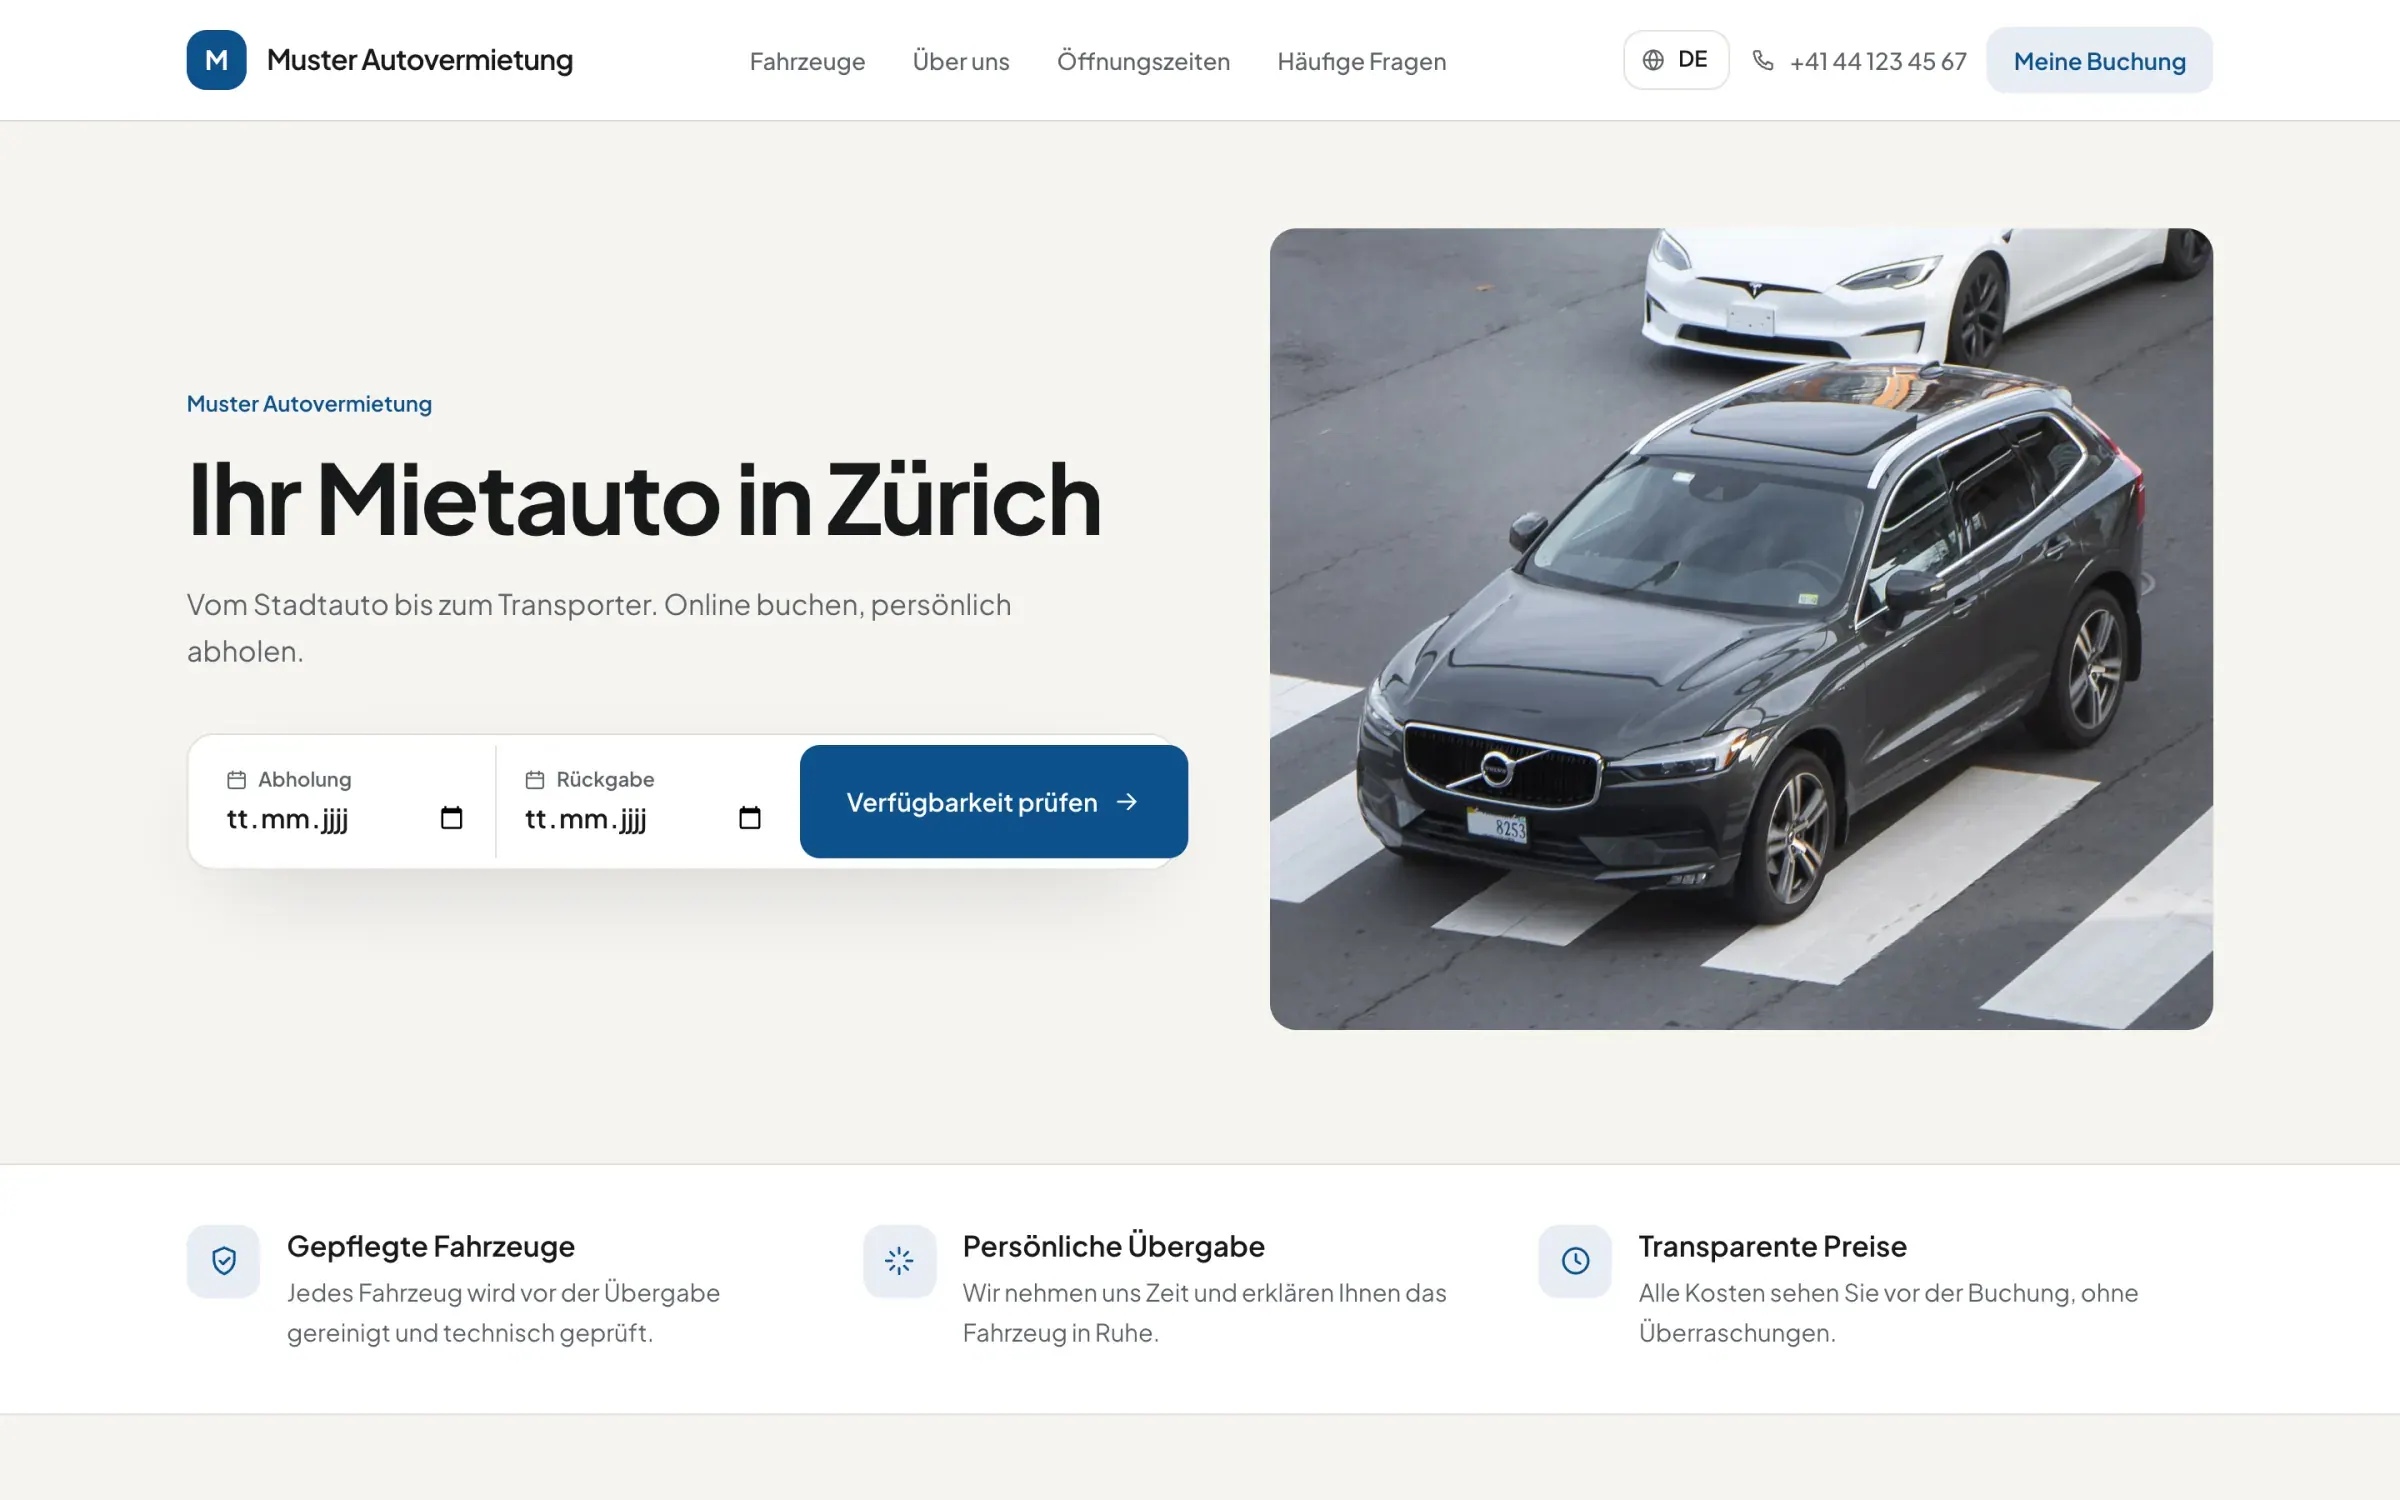Click the text 'Wir nehmen uns Zeit und erklären'

(1148, 1293)
